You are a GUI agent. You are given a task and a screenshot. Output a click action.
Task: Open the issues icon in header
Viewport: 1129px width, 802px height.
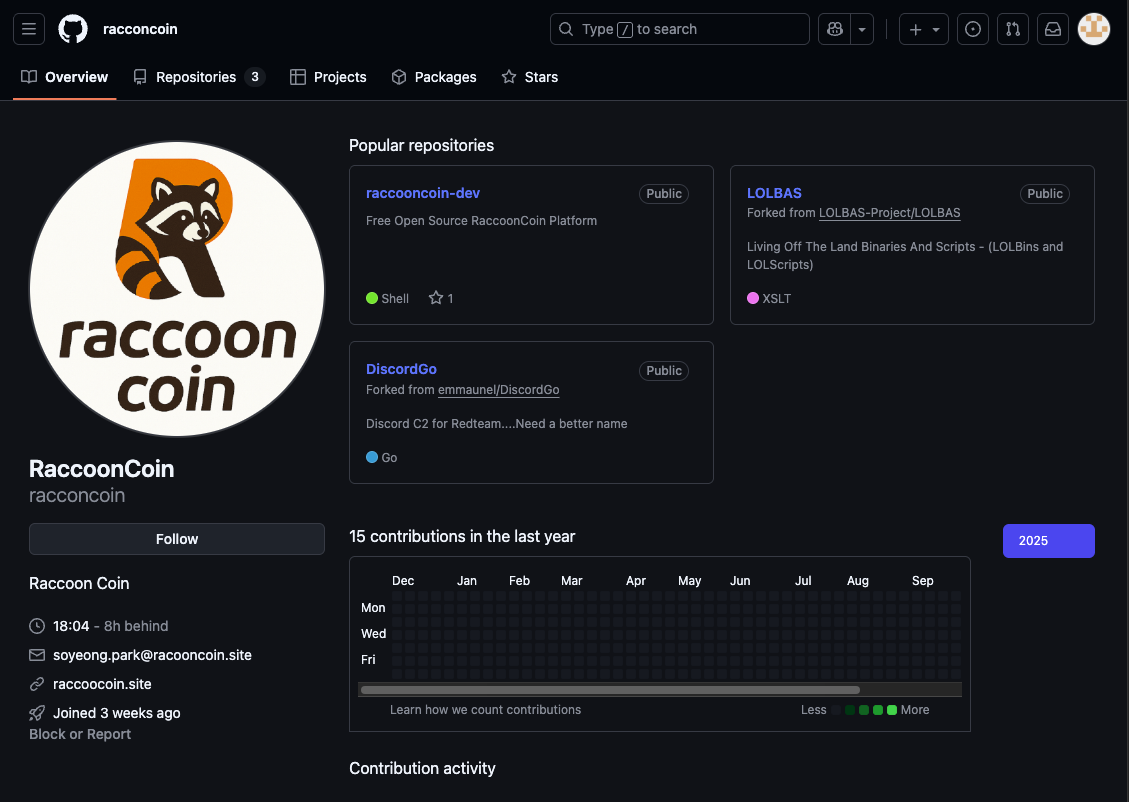973,30
